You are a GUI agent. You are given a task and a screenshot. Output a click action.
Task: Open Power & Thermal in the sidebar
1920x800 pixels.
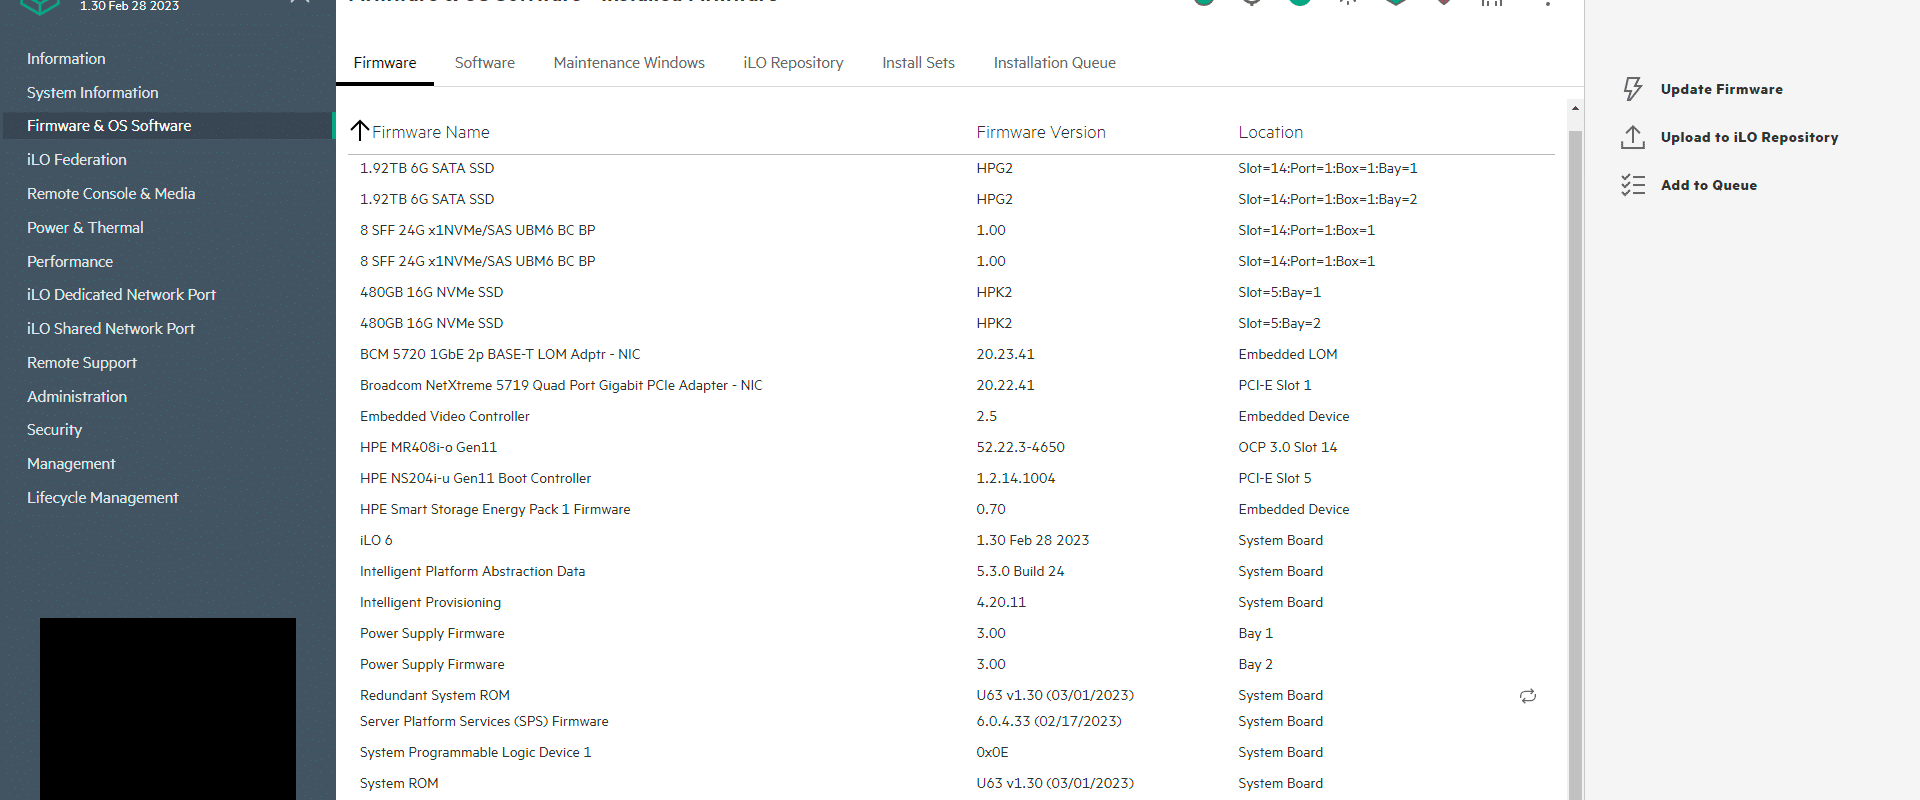[x=85, y=228]
